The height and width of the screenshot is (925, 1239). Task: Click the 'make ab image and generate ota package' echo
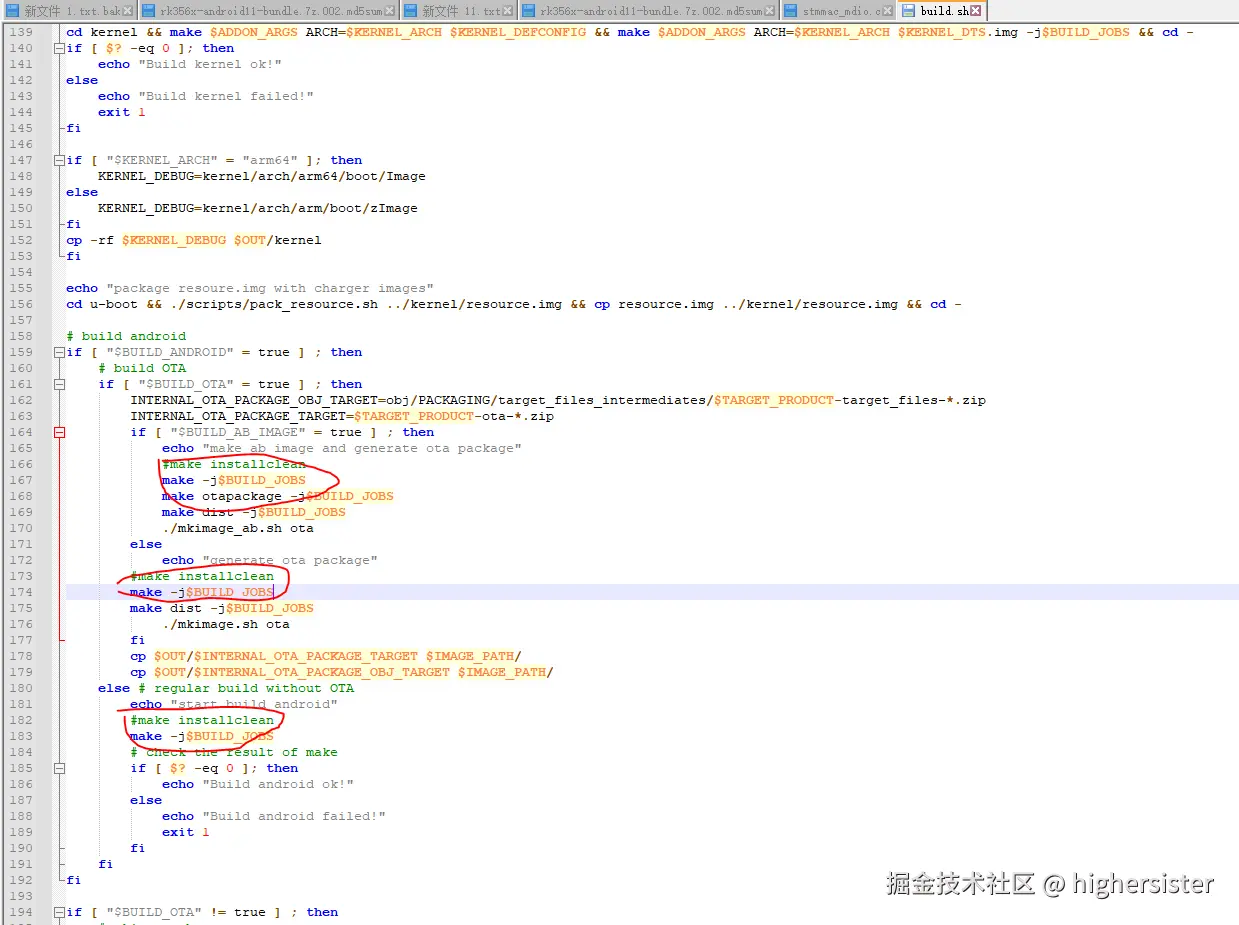[x=341, y=448]
